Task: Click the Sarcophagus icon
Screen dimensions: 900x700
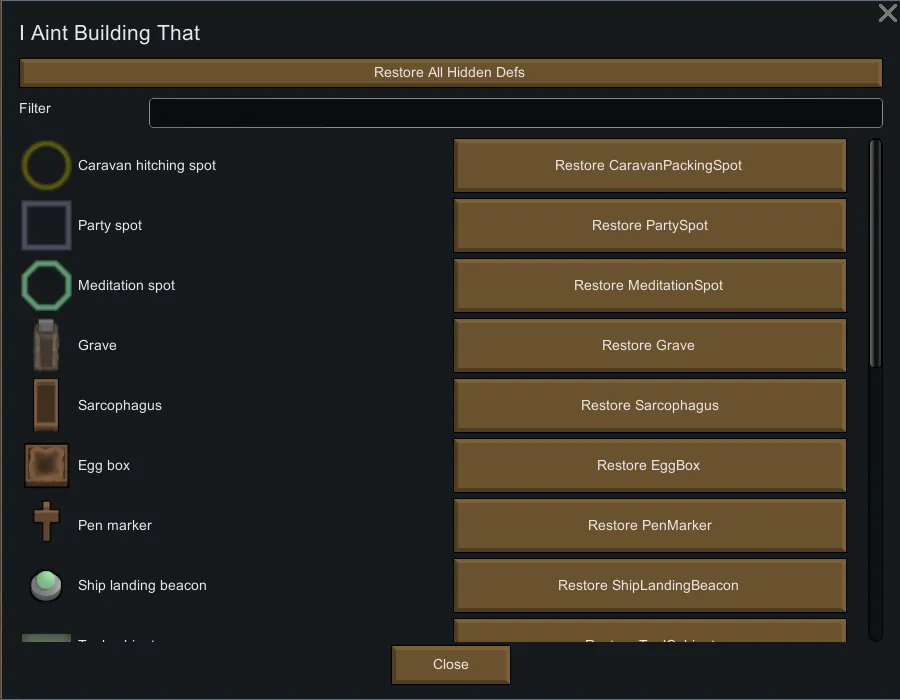Action: click(46, 406)
